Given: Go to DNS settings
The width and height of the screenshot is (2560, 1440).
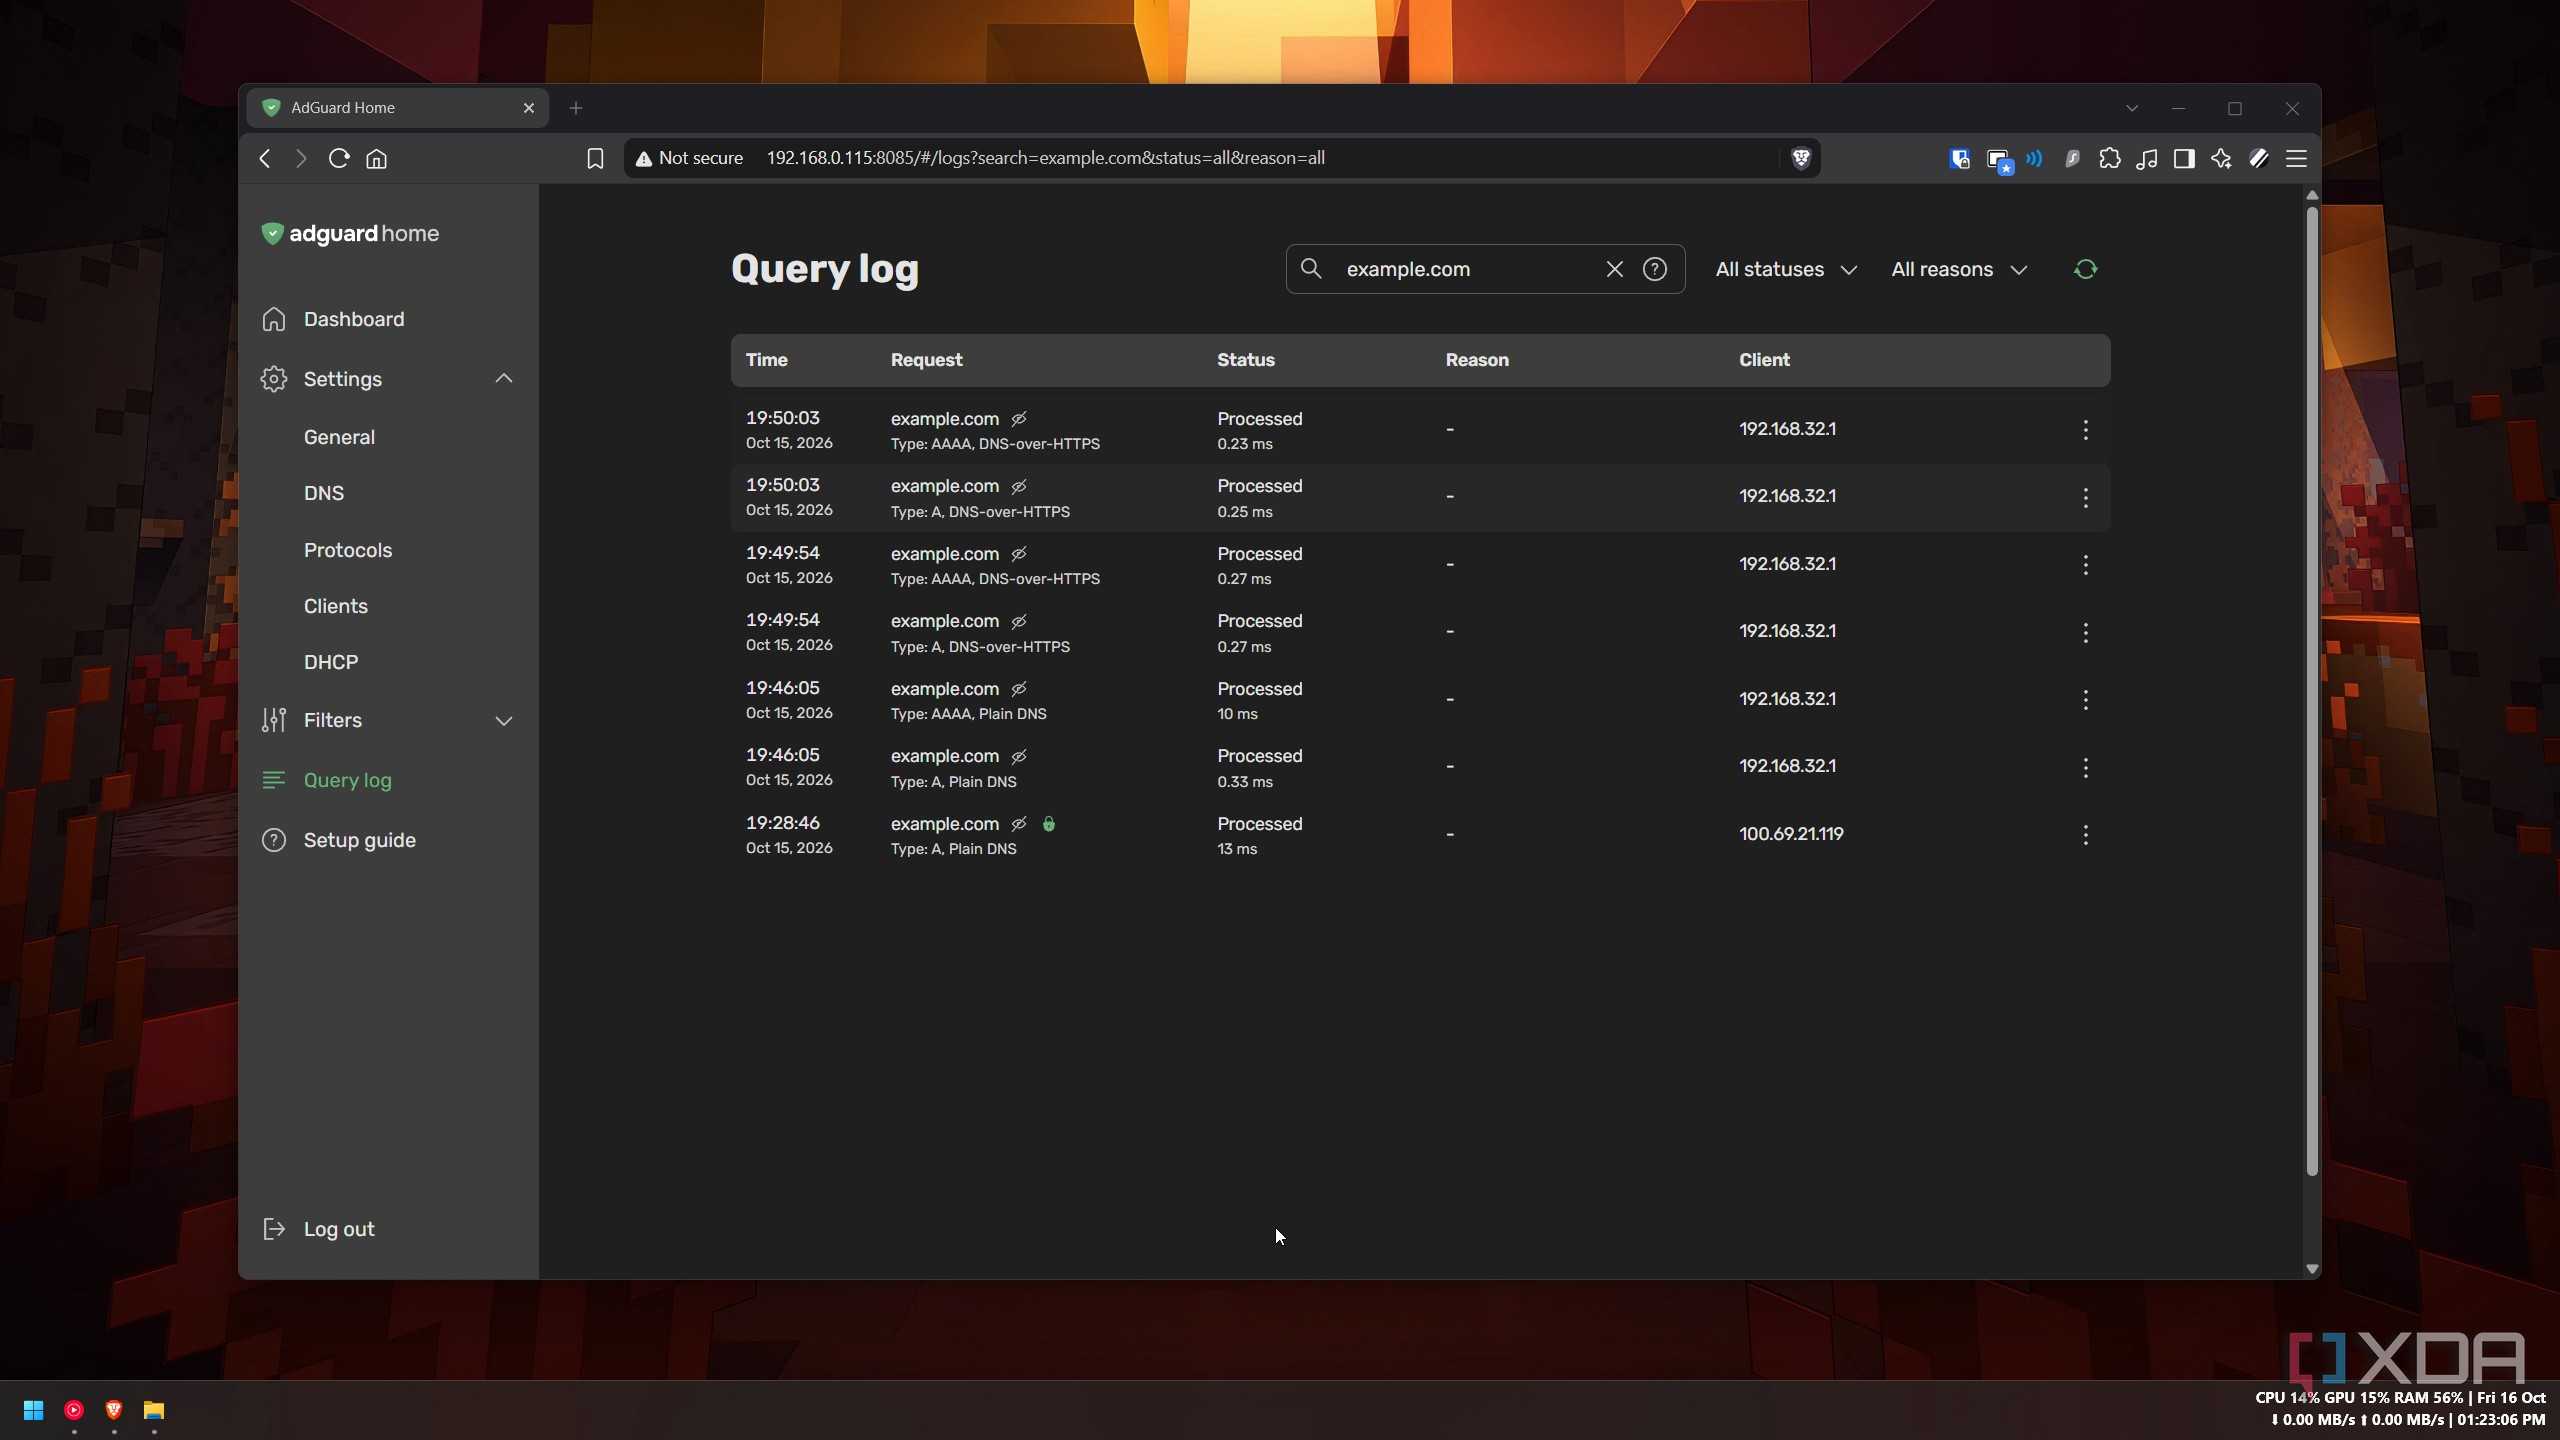Looking at the screenshot, I should pos(323,493).
